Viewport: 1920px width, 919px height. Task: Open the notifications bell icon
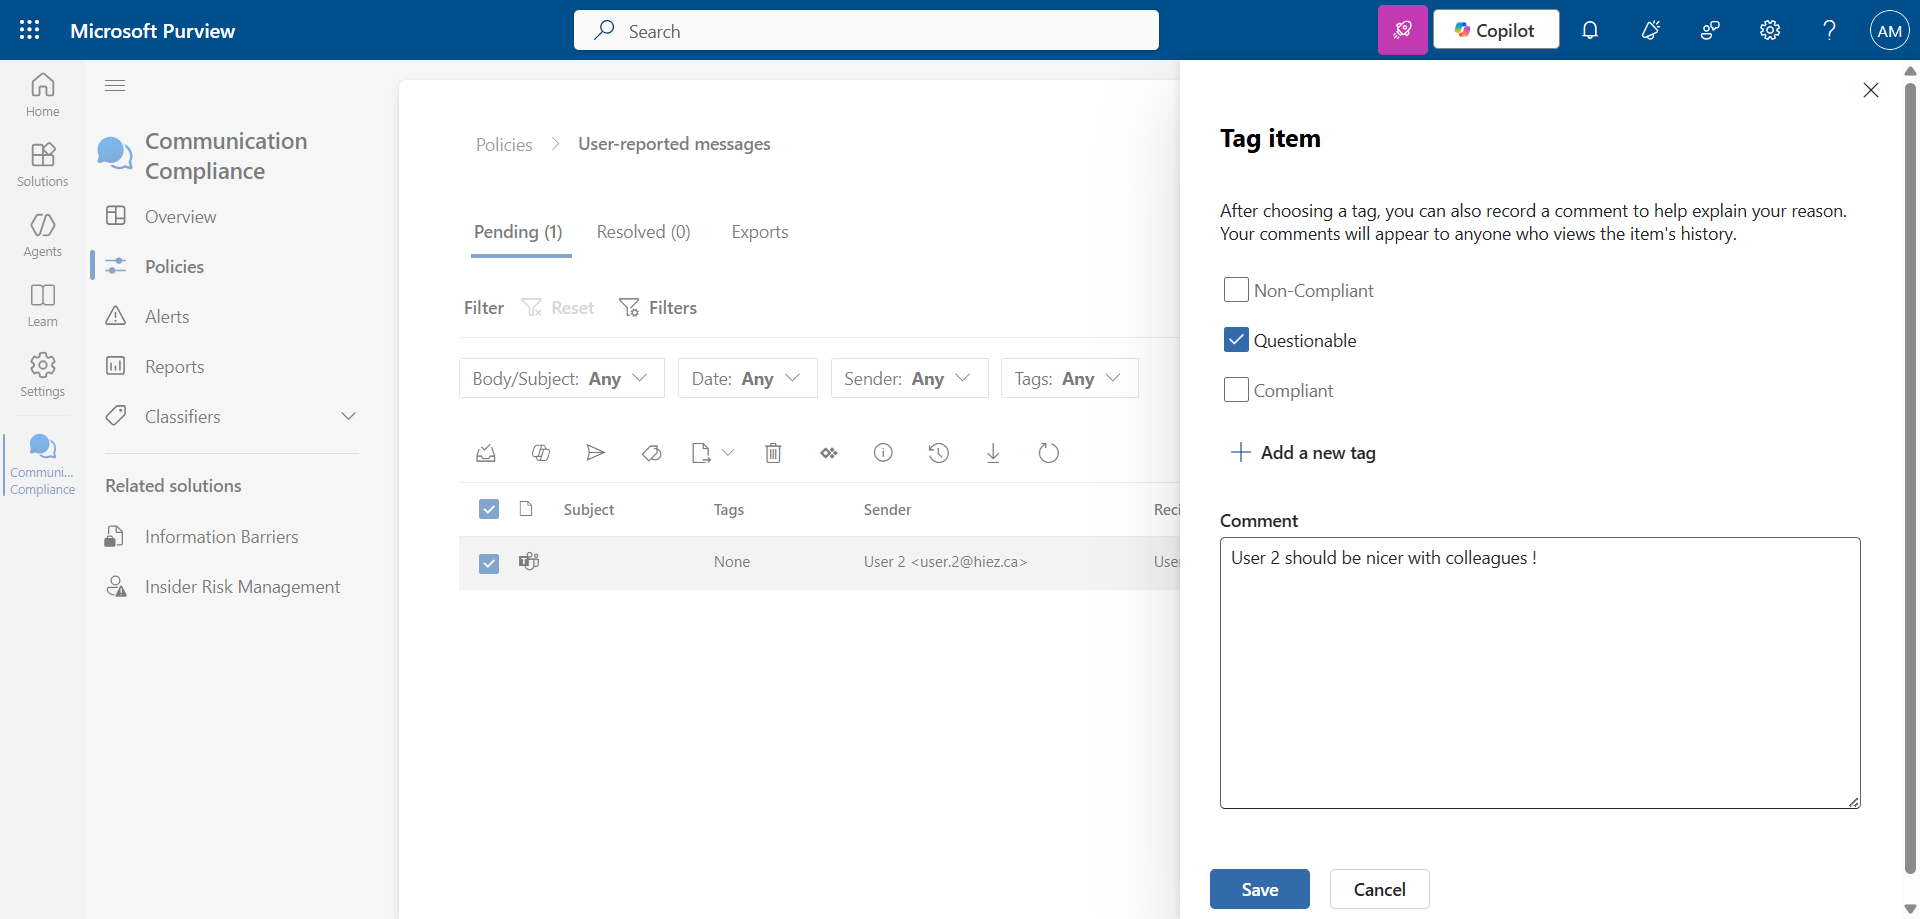[1590, 30]
